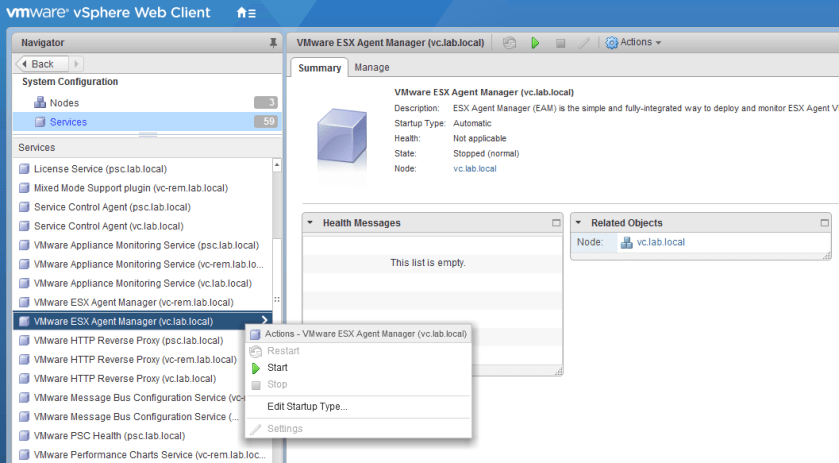
Task: Click the edit settings pencil toolbar icon
Action: (584, 43)
